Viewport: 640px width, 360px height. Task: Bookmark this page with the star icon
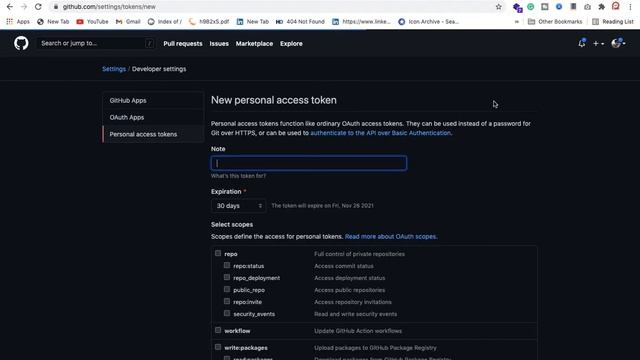pyautogui.click(x=498, y=7)
